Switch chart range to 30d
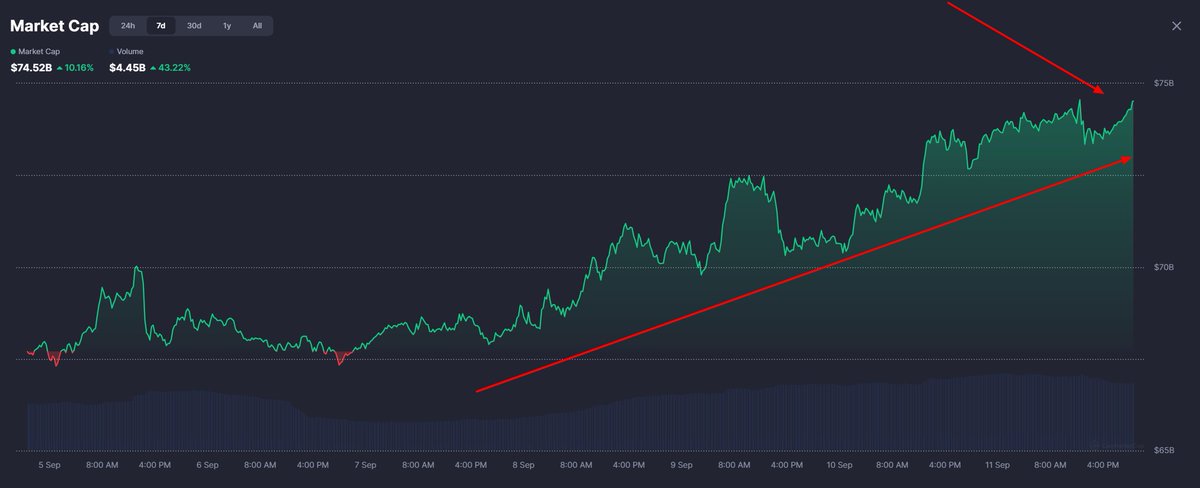Screen dimensions: 1200x488 click(x=194, y=26)
